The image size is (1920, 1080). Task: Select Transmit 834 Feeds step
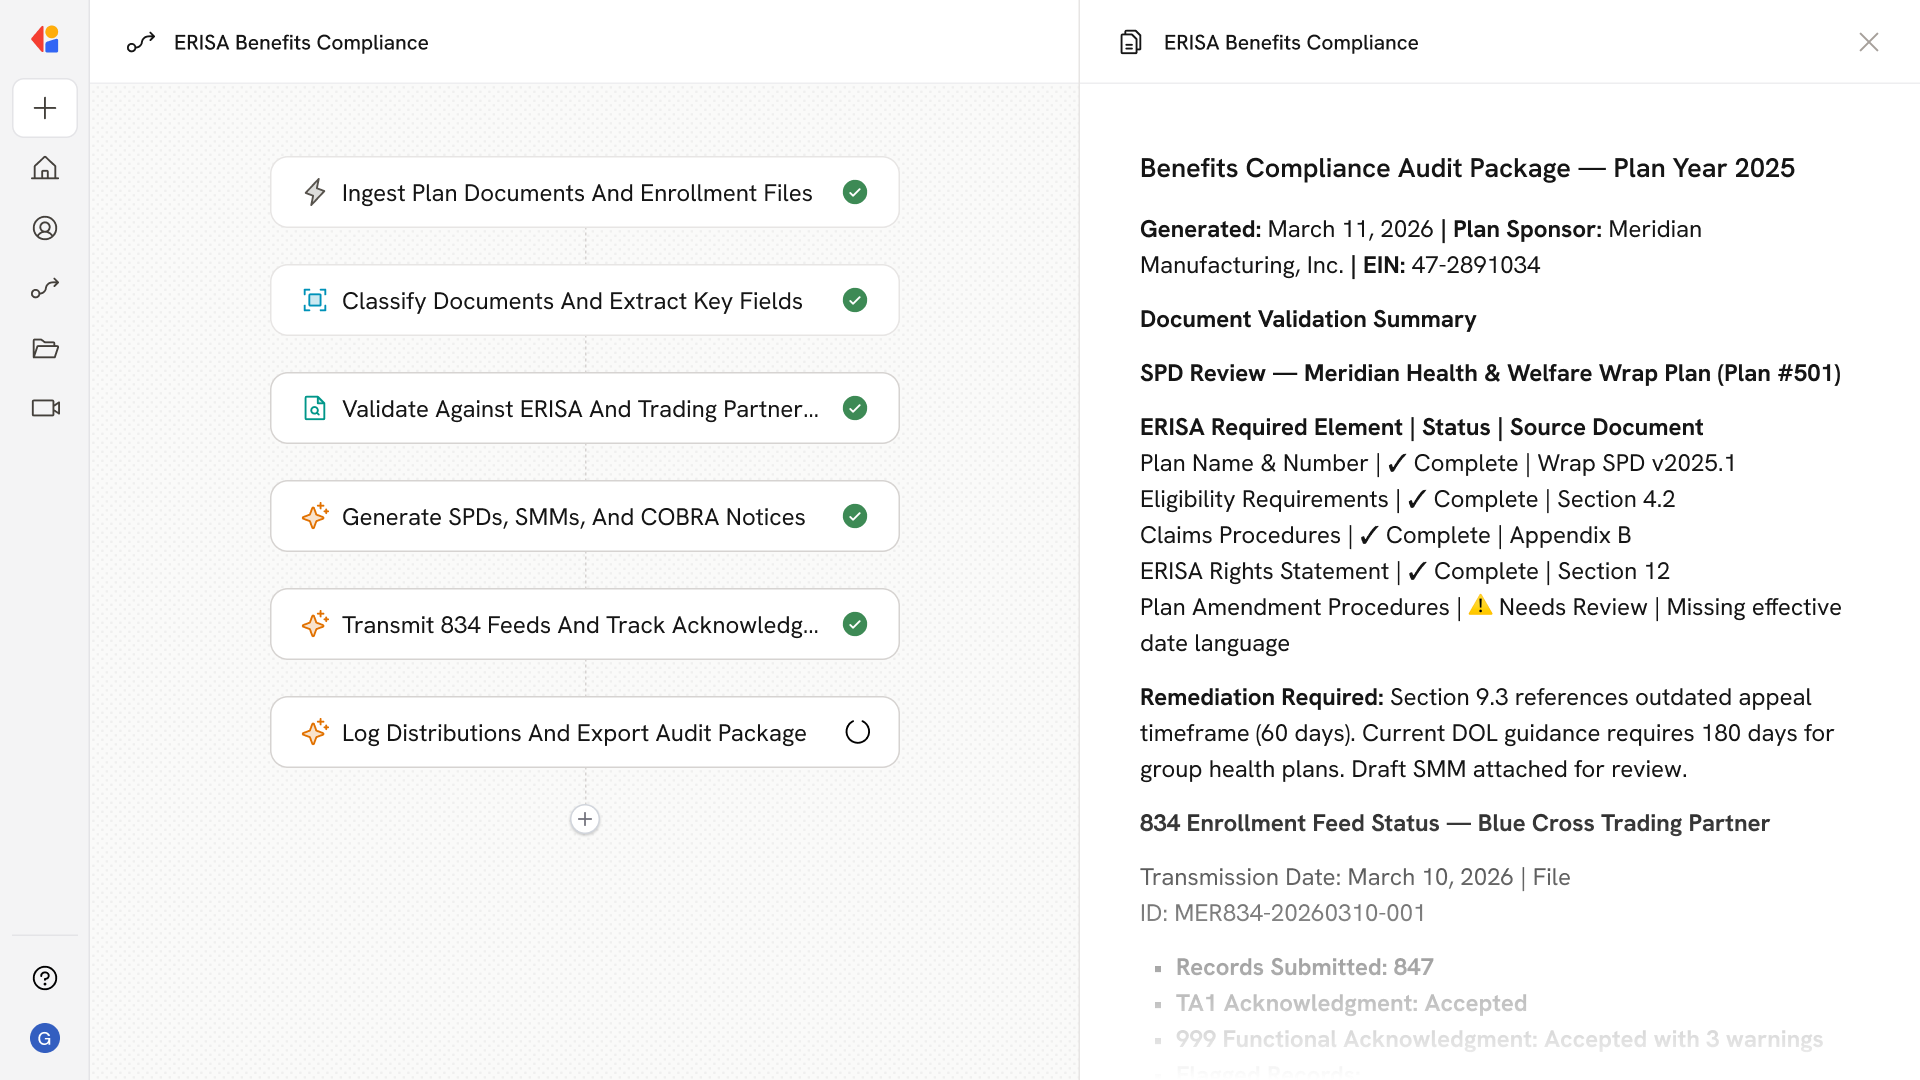tap(579, 624)
